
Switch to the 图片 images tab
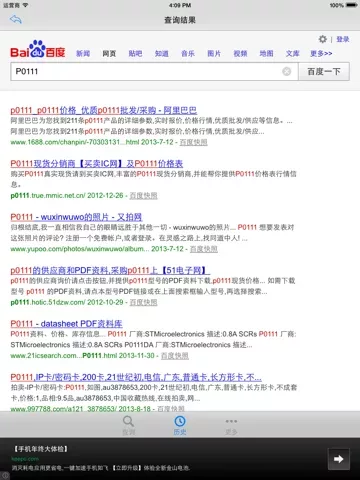214,53
